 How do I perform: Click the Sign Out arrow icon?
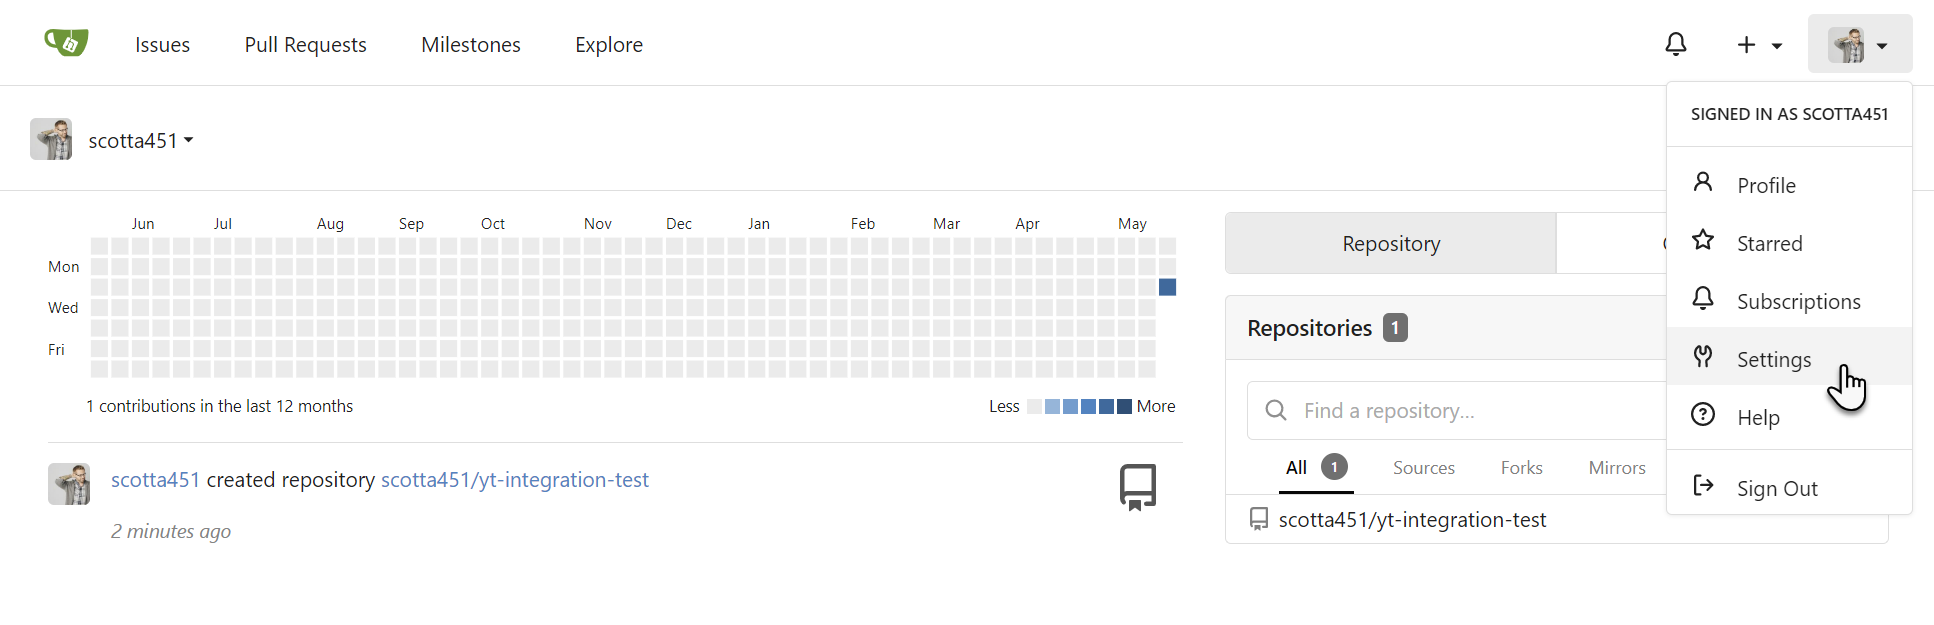tap(1703, 486)
